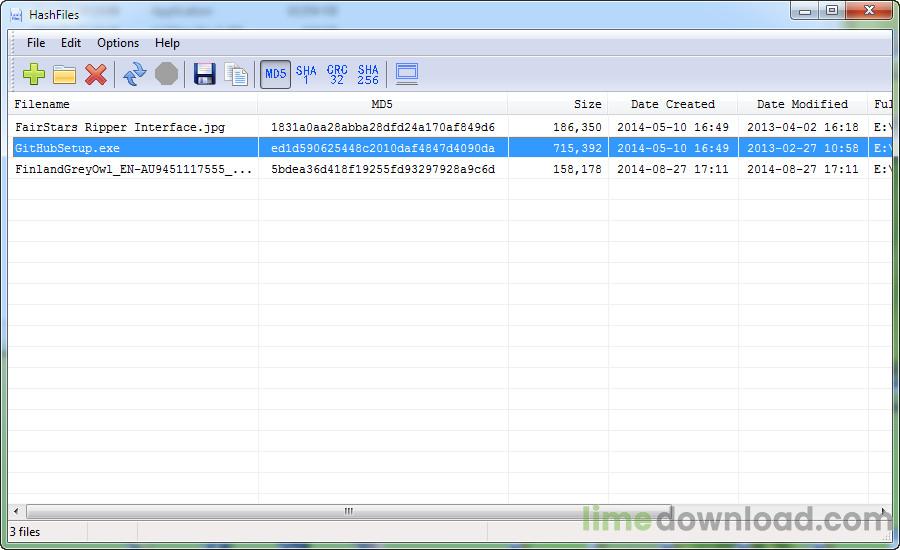Screen dimensions: 900x550
Task: Select FairStars Ripper Interface.jpg row
Action: (x=450, y=127)
